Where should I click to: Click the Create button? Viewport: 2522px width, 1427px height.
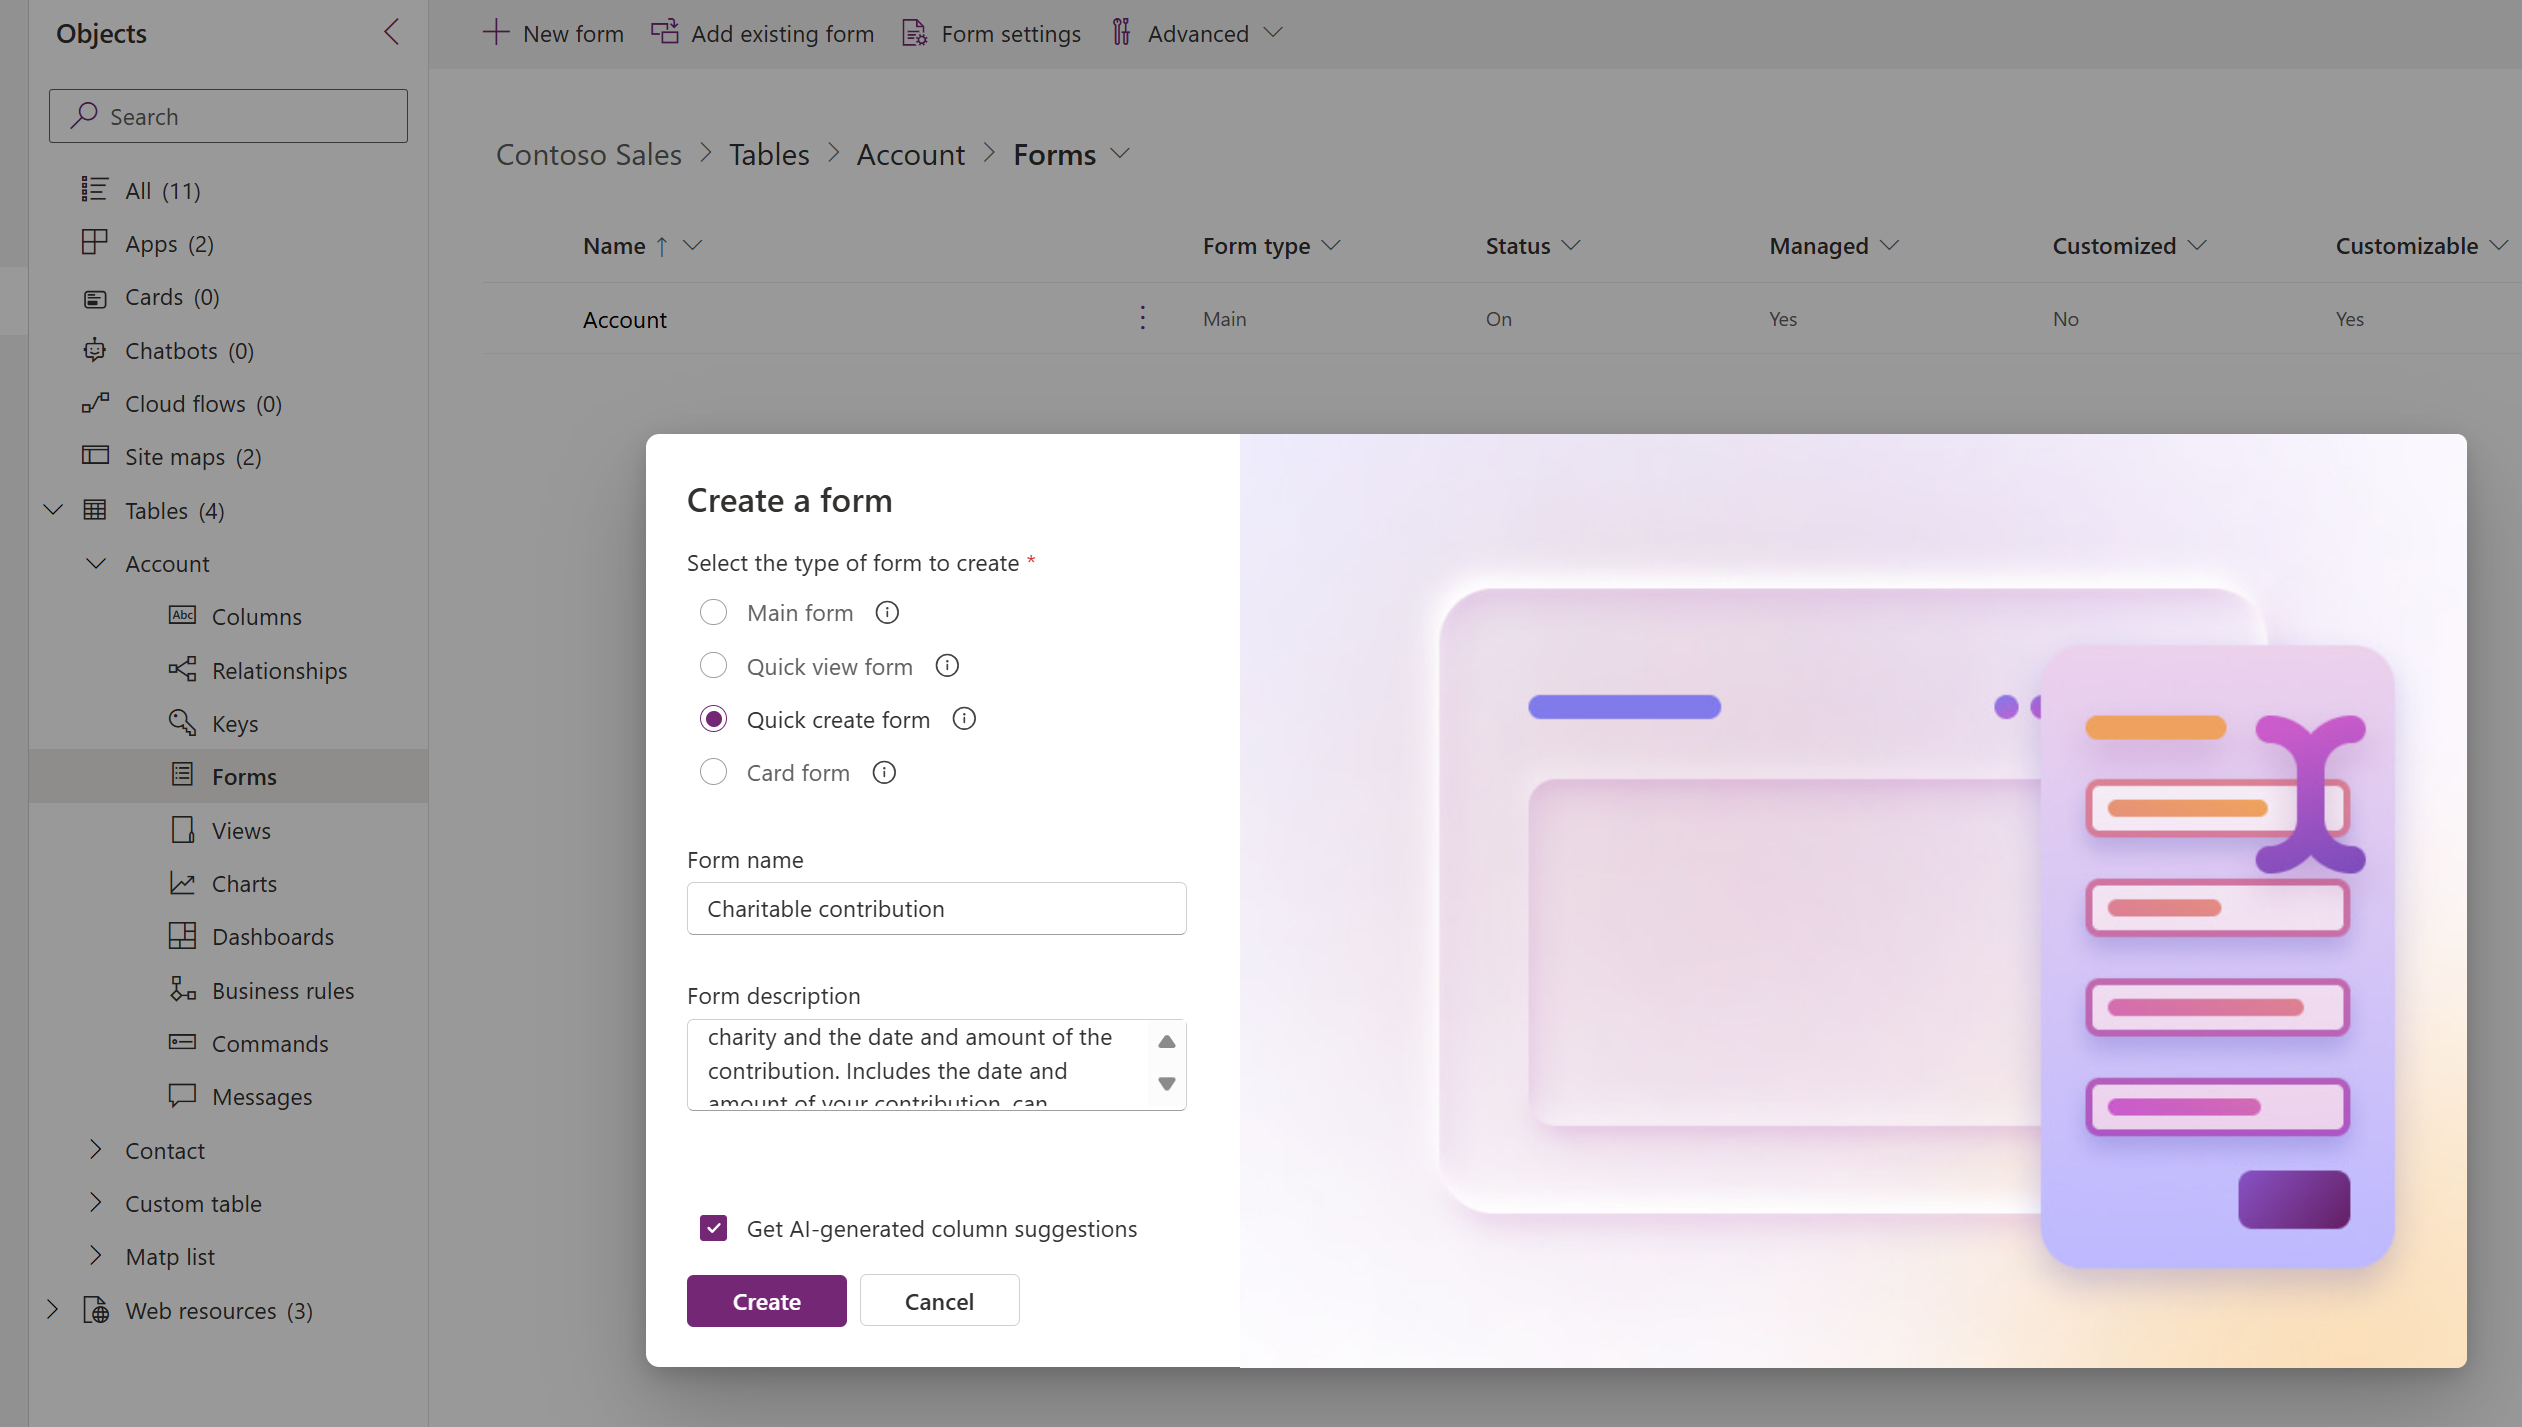pos(766,1300)
